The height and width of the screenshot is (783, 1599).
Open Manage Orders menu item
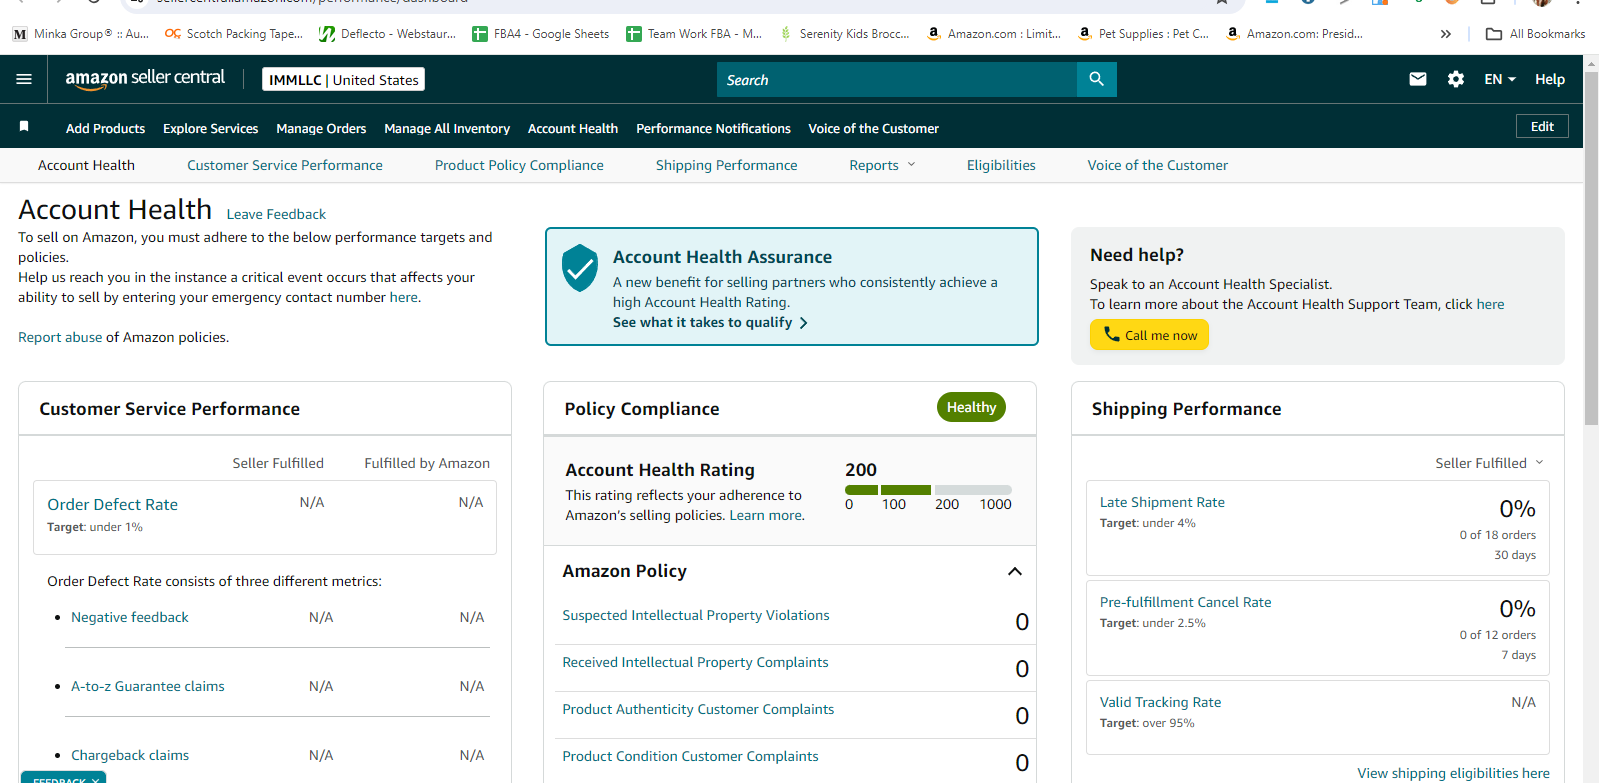pos(321,128)
